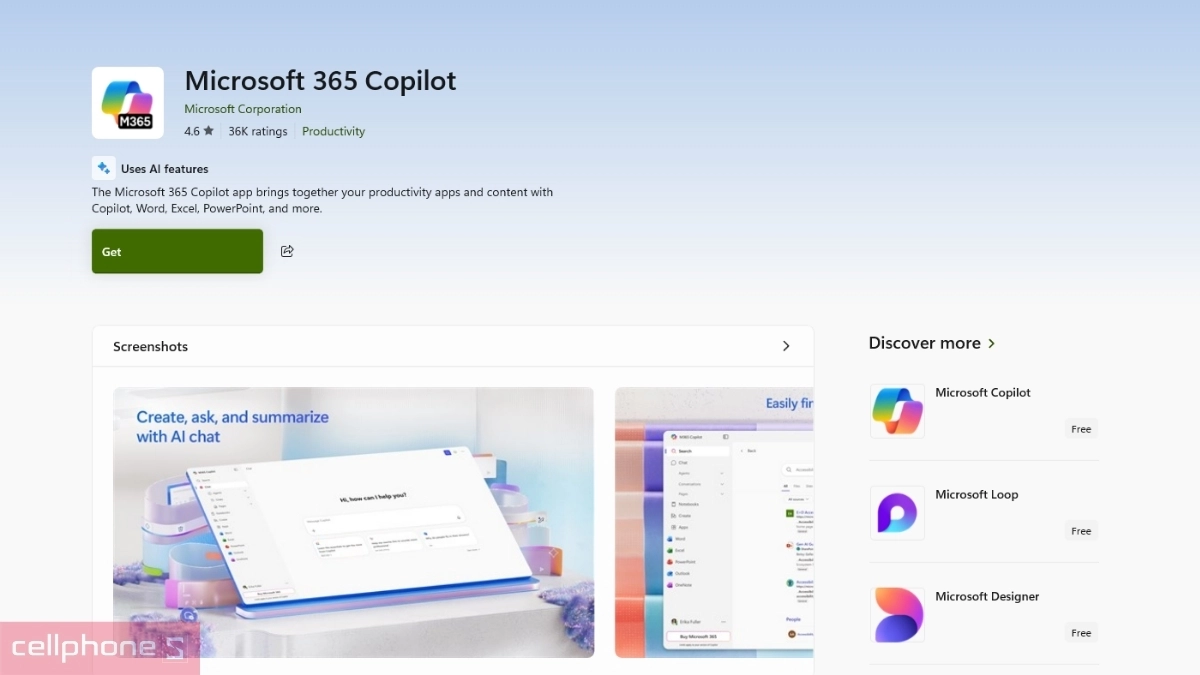The height and width of the screenshot is (675, 1200).
Task: Click the Uses AI features label
Action: point(164,169)
